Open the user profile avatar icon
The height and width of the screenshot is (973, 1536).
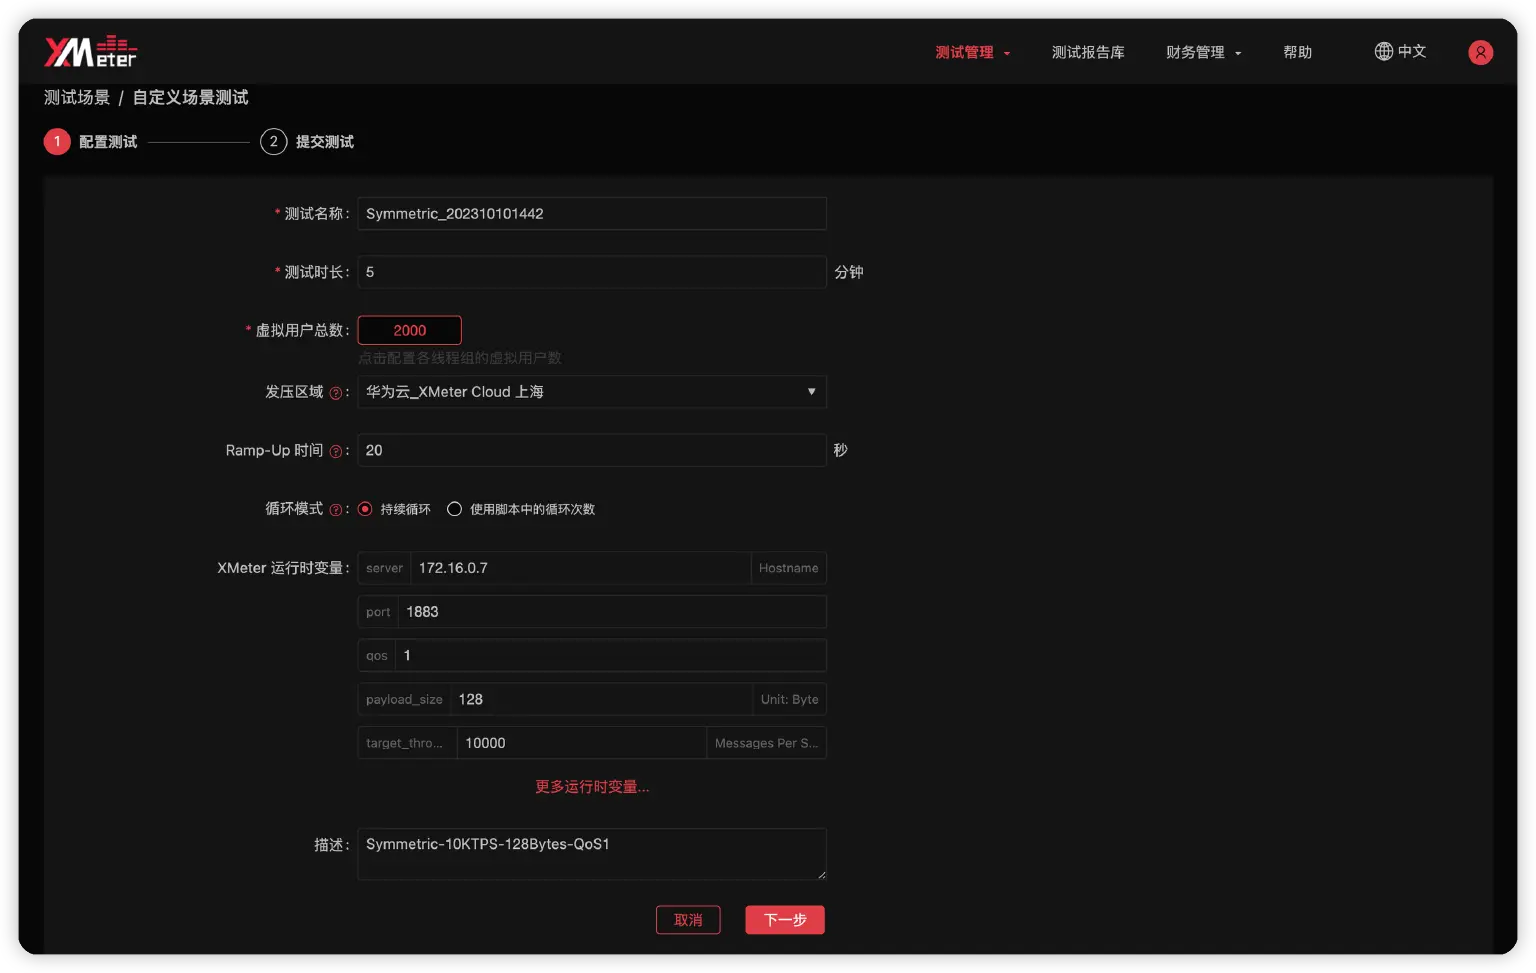(1480, 52)
